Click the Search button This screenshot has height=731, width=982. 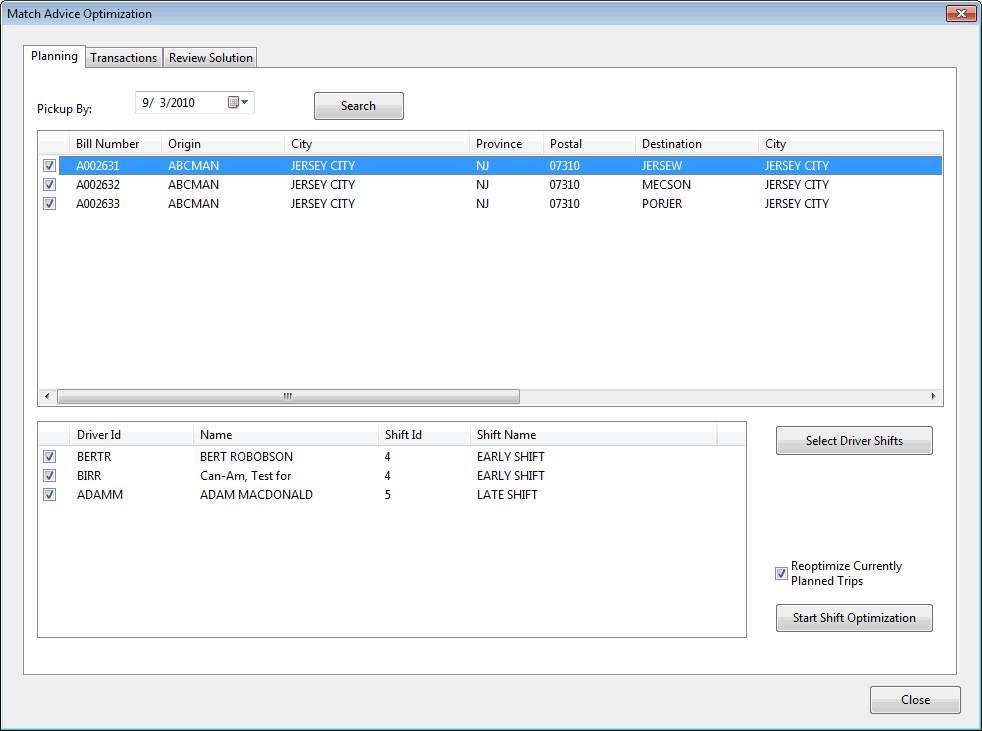click(x=358, y=106)
